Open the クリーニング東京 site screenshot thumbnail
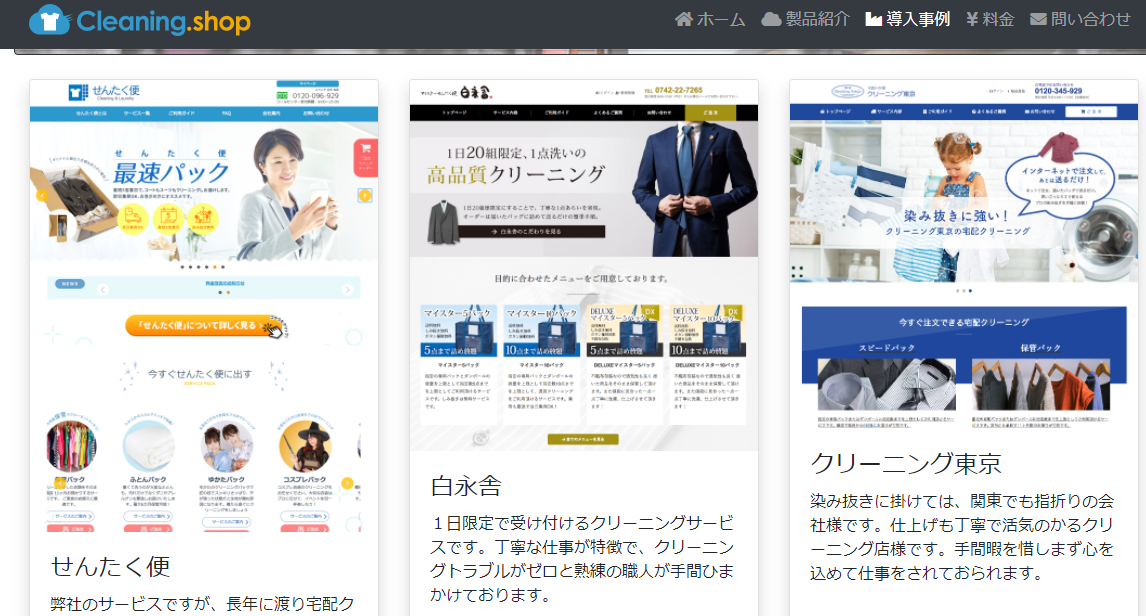The image size is (1146, 616). click(x=964, y=254)
